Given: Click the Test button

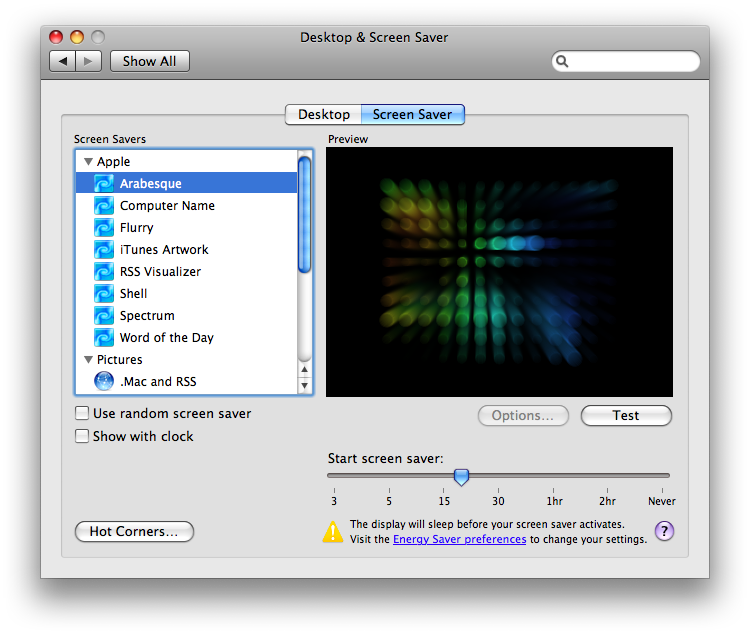Looking at the screenshot, I should (626, 415).
